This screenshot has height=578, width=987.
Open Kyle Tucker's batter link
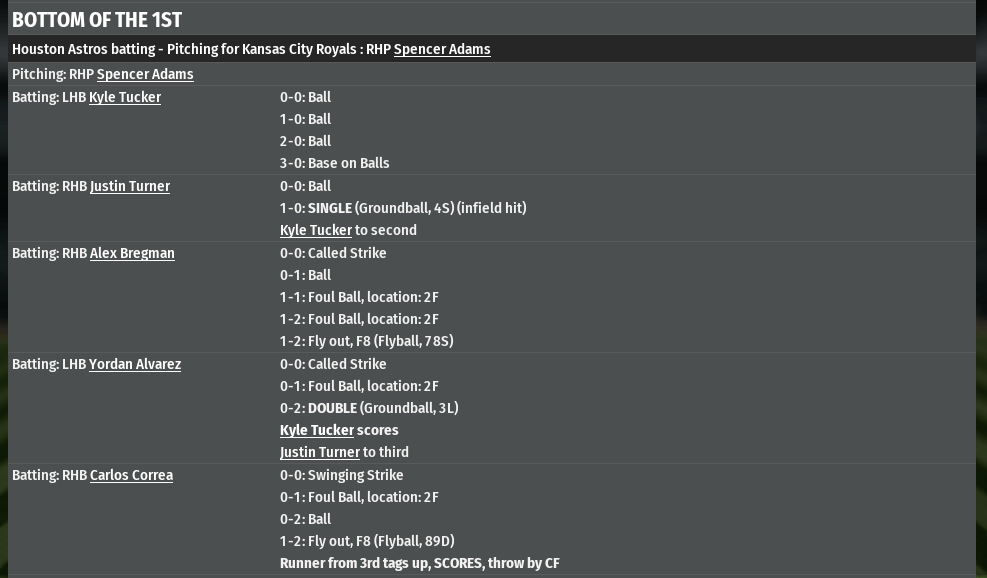[x=125, y=97]
